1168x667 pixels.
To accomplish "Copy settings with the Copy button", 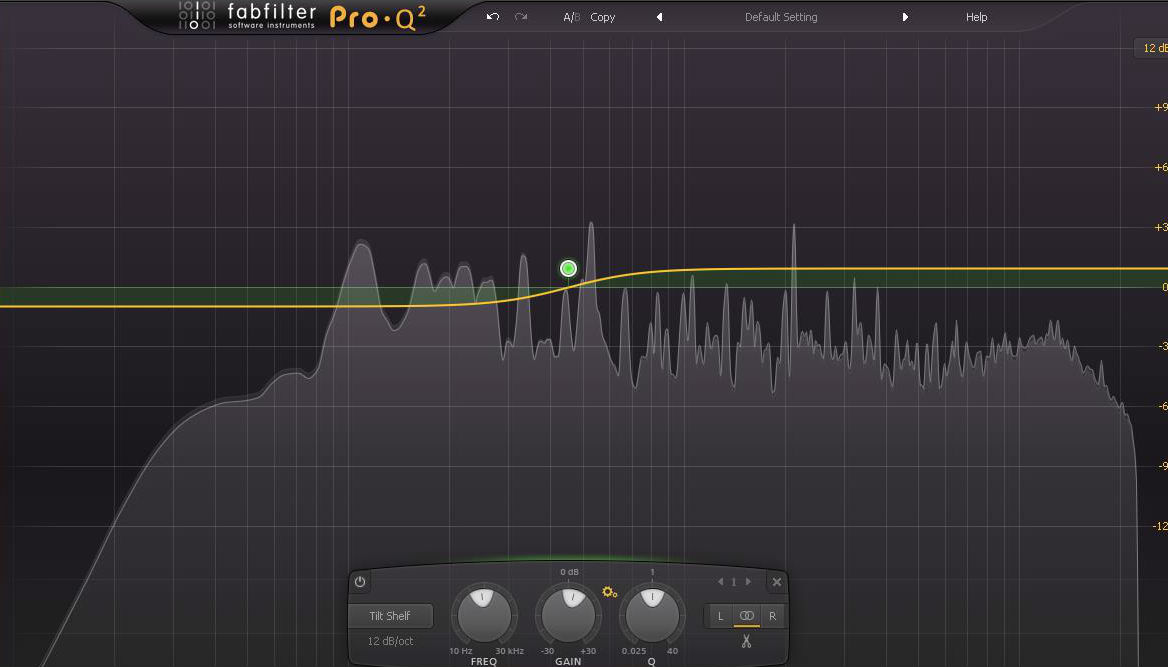I will 603,17.
